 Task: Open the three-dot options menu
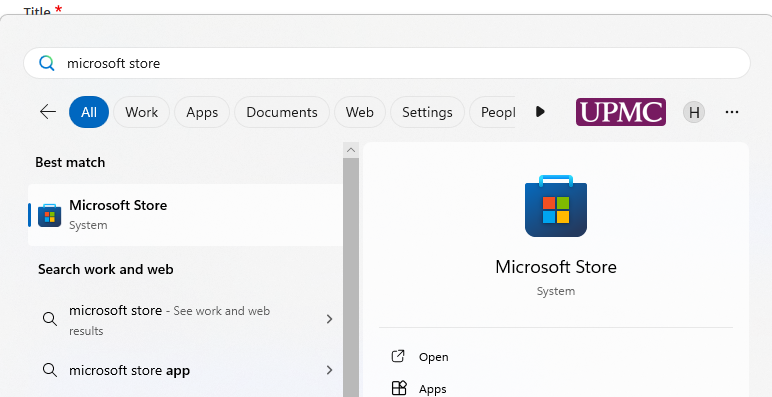coord(732,112)
